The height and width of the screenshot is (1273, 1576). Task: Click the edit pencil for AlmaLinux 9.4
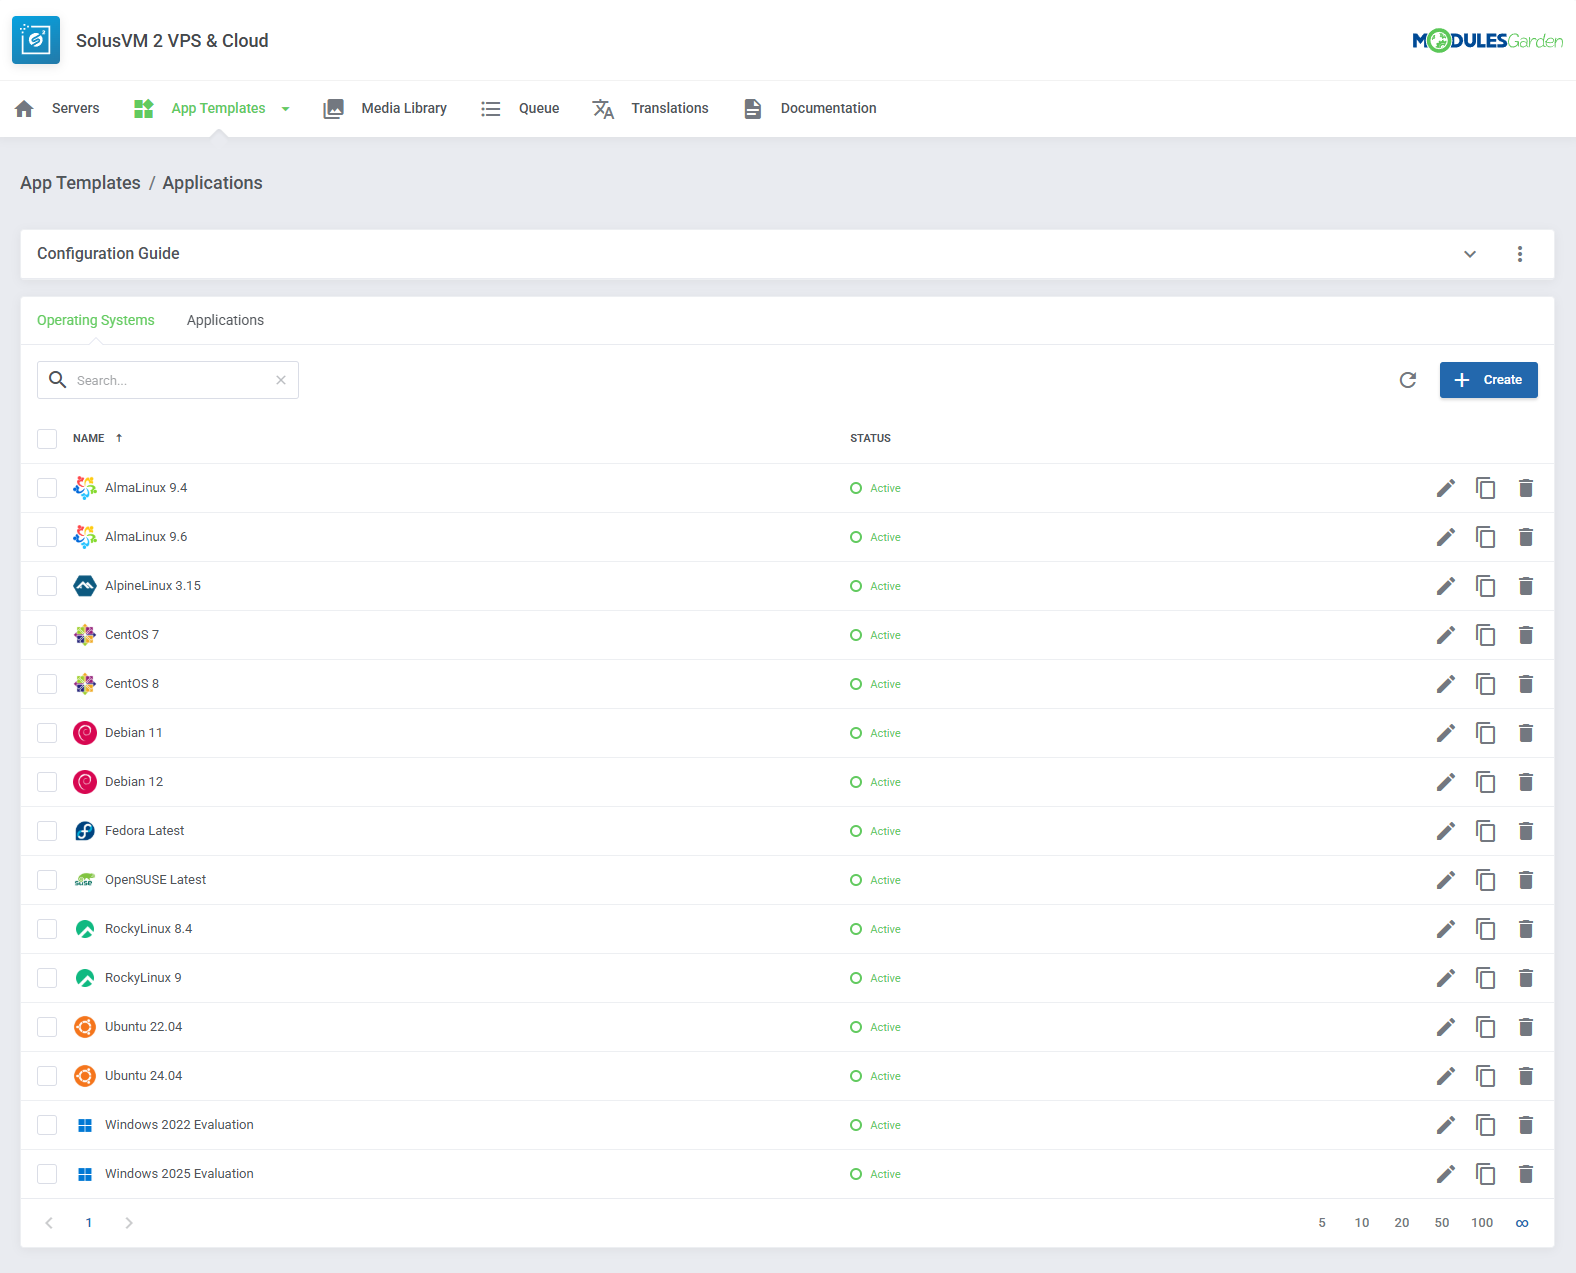coord(1445,488)
